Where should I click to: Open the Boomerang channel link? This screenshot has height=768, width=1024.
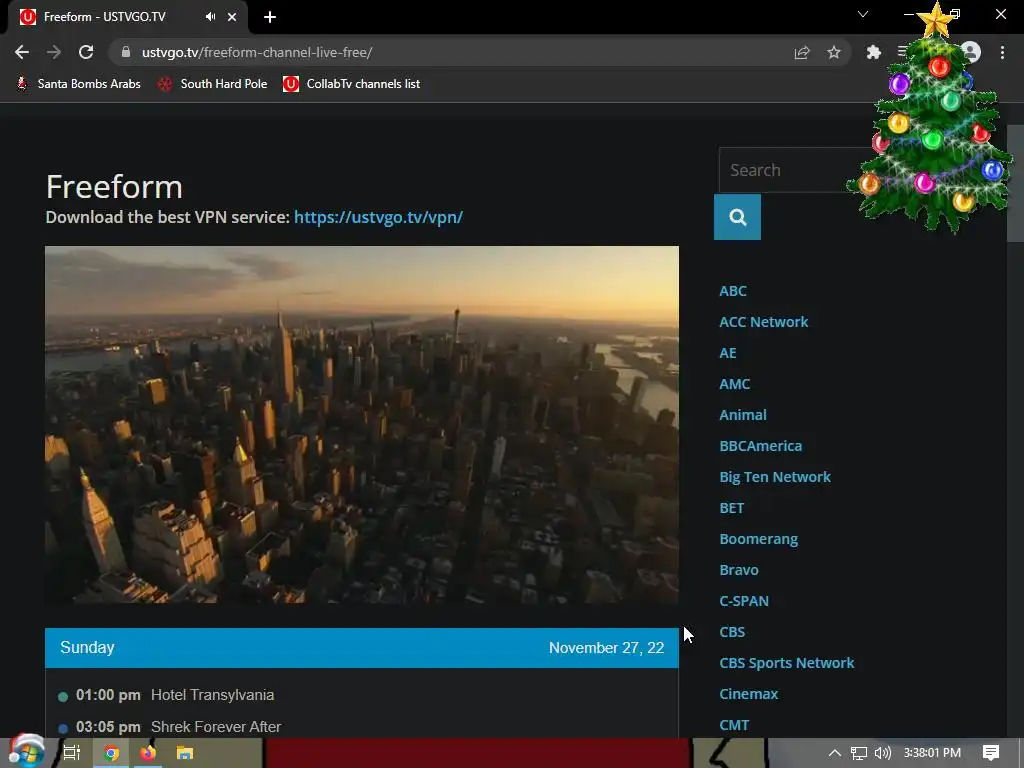(x=758, y=539)
